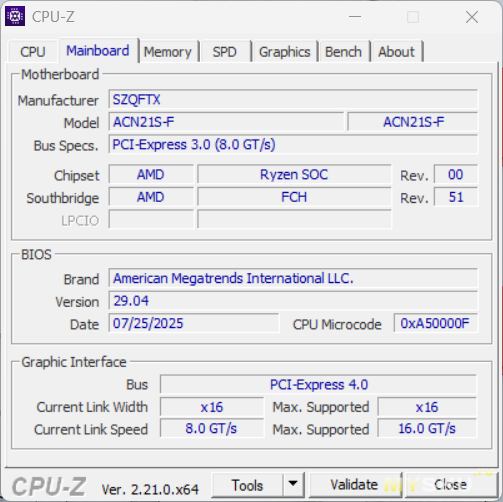Click the CPU-Z app icon in title bar
503x502 pixels.
point(15,16)
